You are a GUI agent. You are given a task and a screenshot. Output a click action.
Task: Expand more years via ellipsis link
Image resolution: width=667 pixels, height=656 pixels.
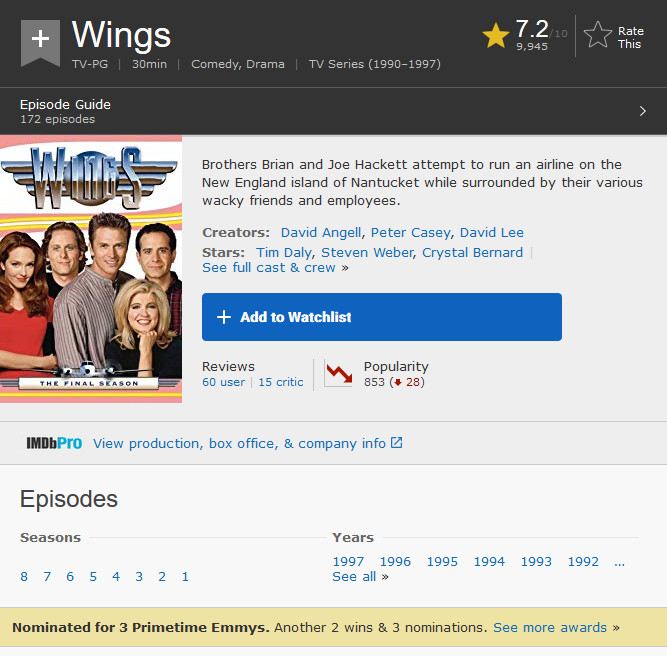coord(619,562)
